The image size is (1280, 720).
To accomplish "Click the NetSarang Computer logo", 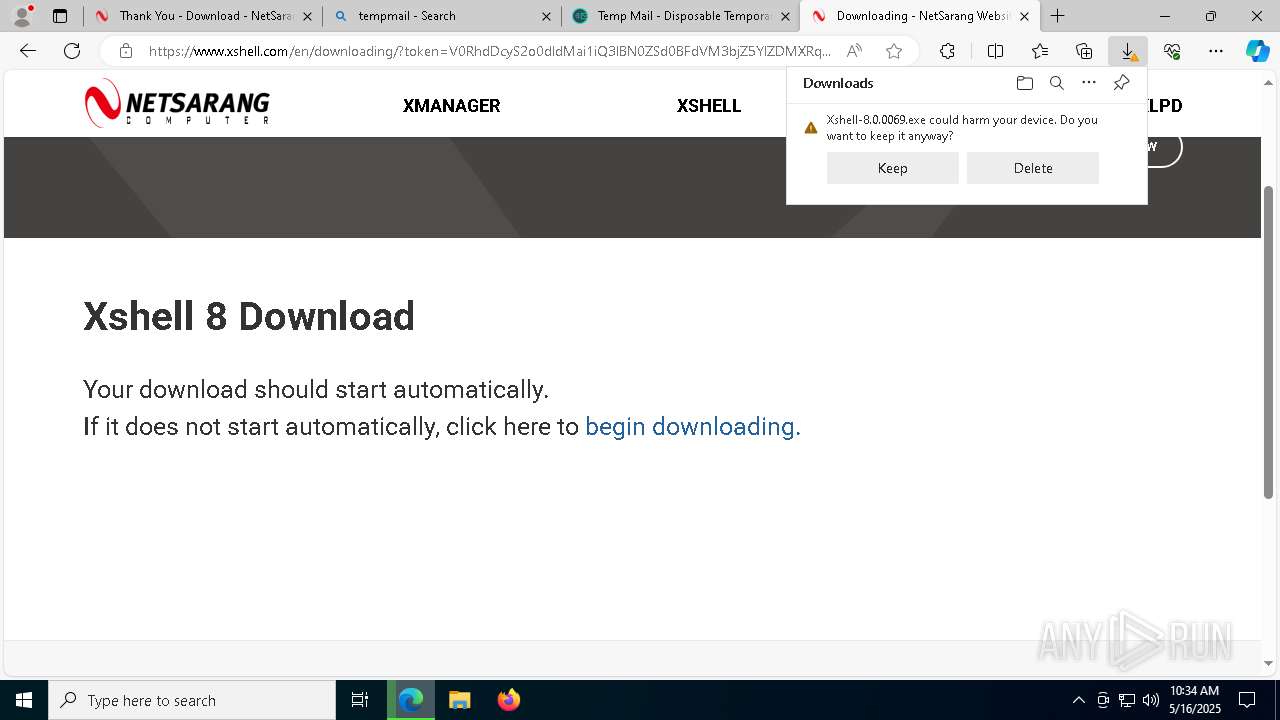I will click(x=177, y=104).
